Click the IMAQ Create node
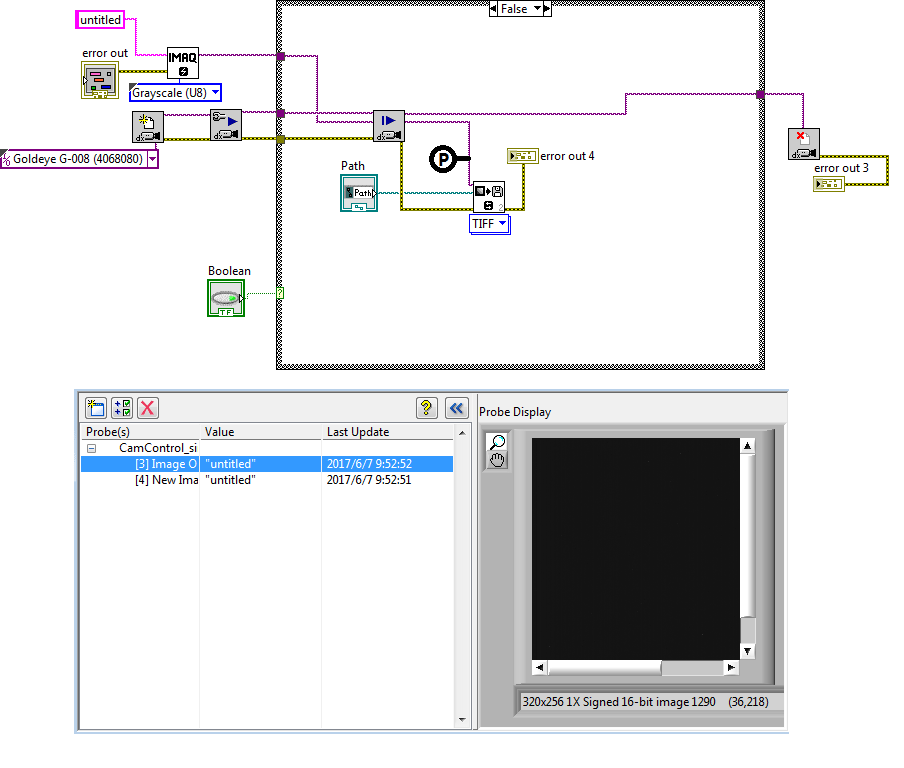904x768 pixels. pyautogui.click(x=182, y=62)
